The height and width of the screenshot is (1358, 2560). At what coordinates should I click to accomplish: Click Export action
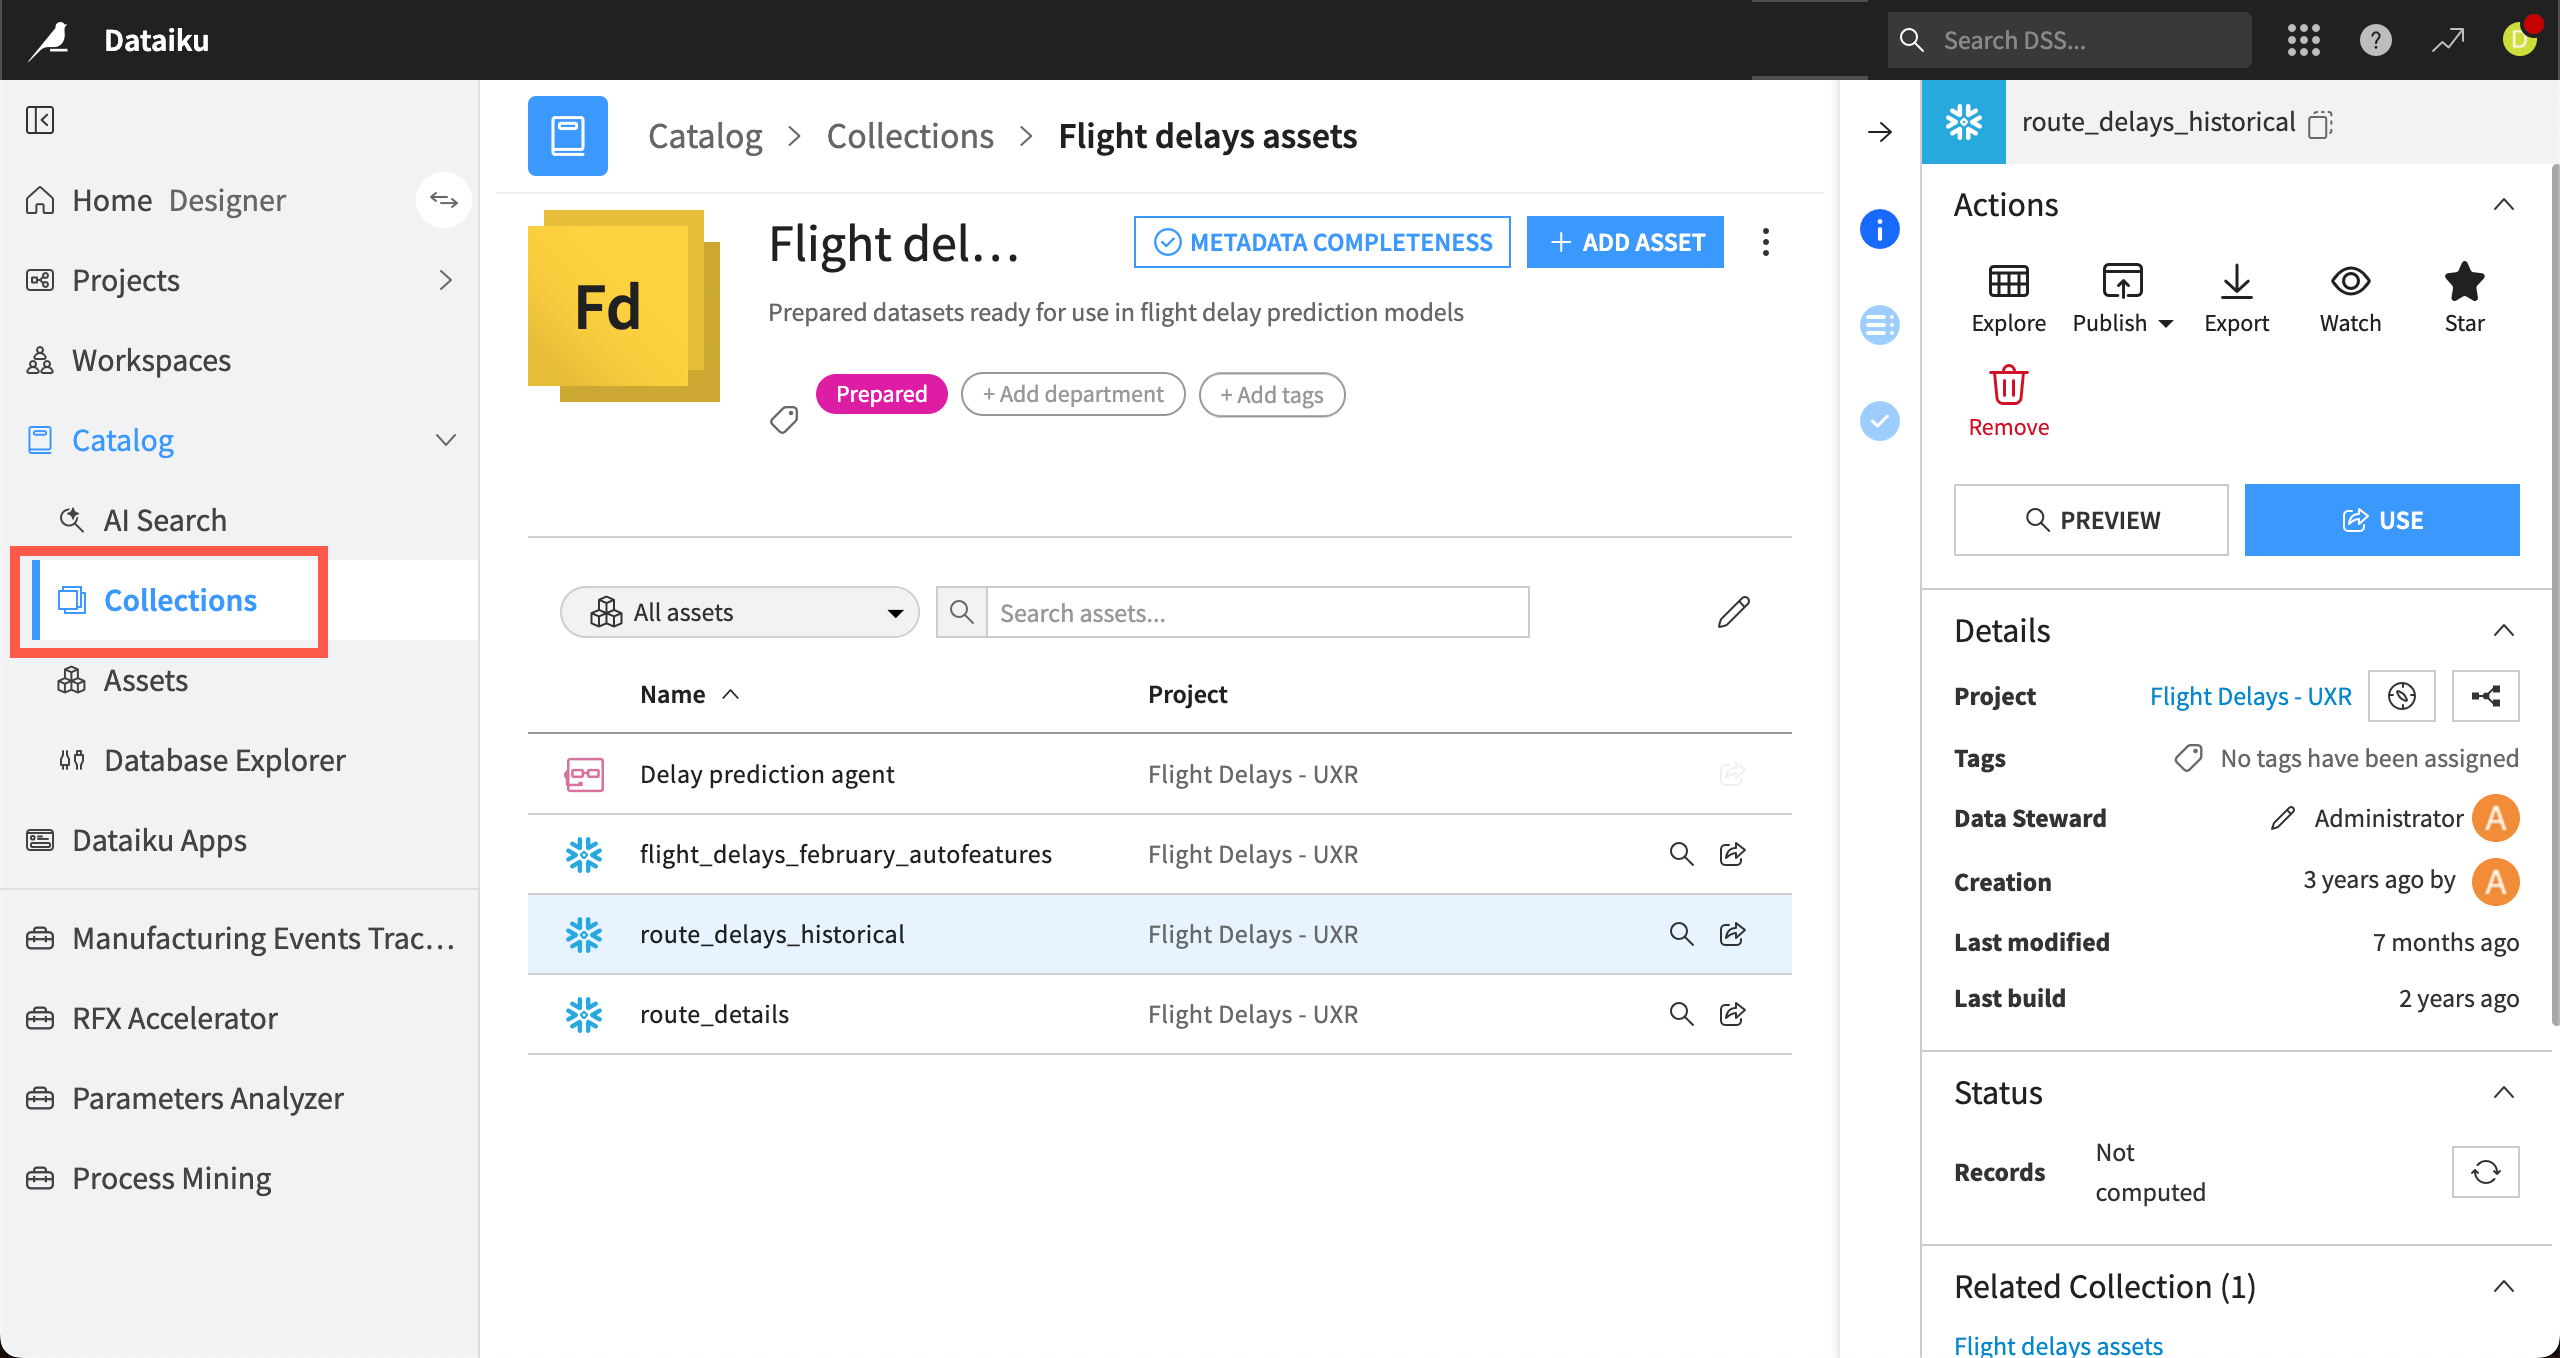[x=2237, y=298]
